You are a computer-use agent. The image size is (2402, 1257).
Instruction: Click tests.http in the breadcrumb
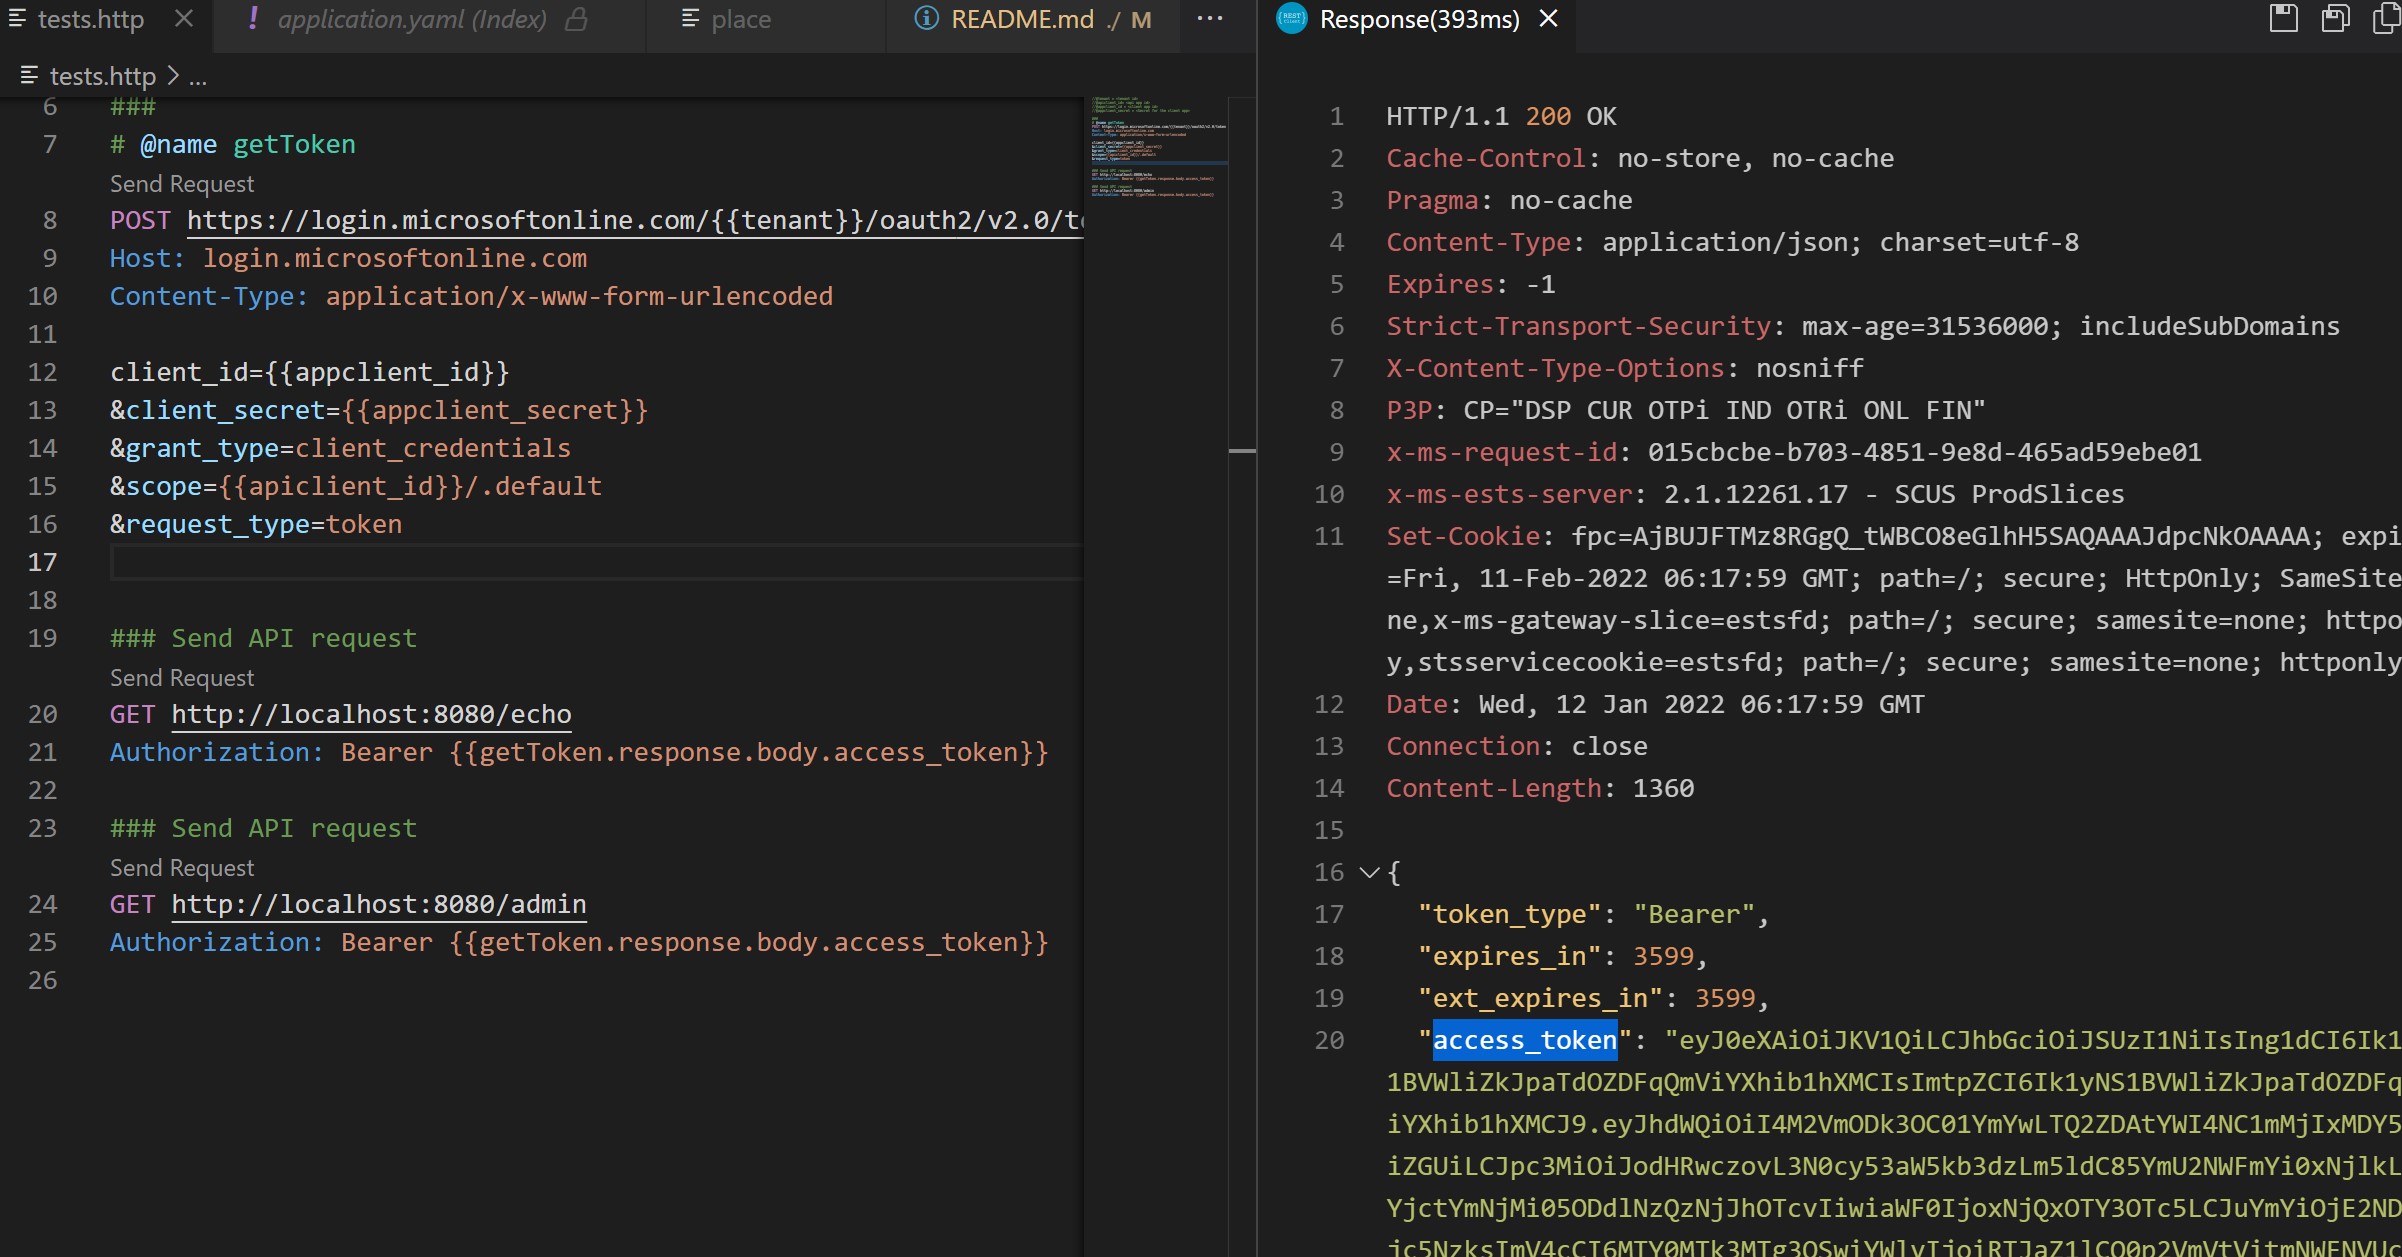coord(102,76)
